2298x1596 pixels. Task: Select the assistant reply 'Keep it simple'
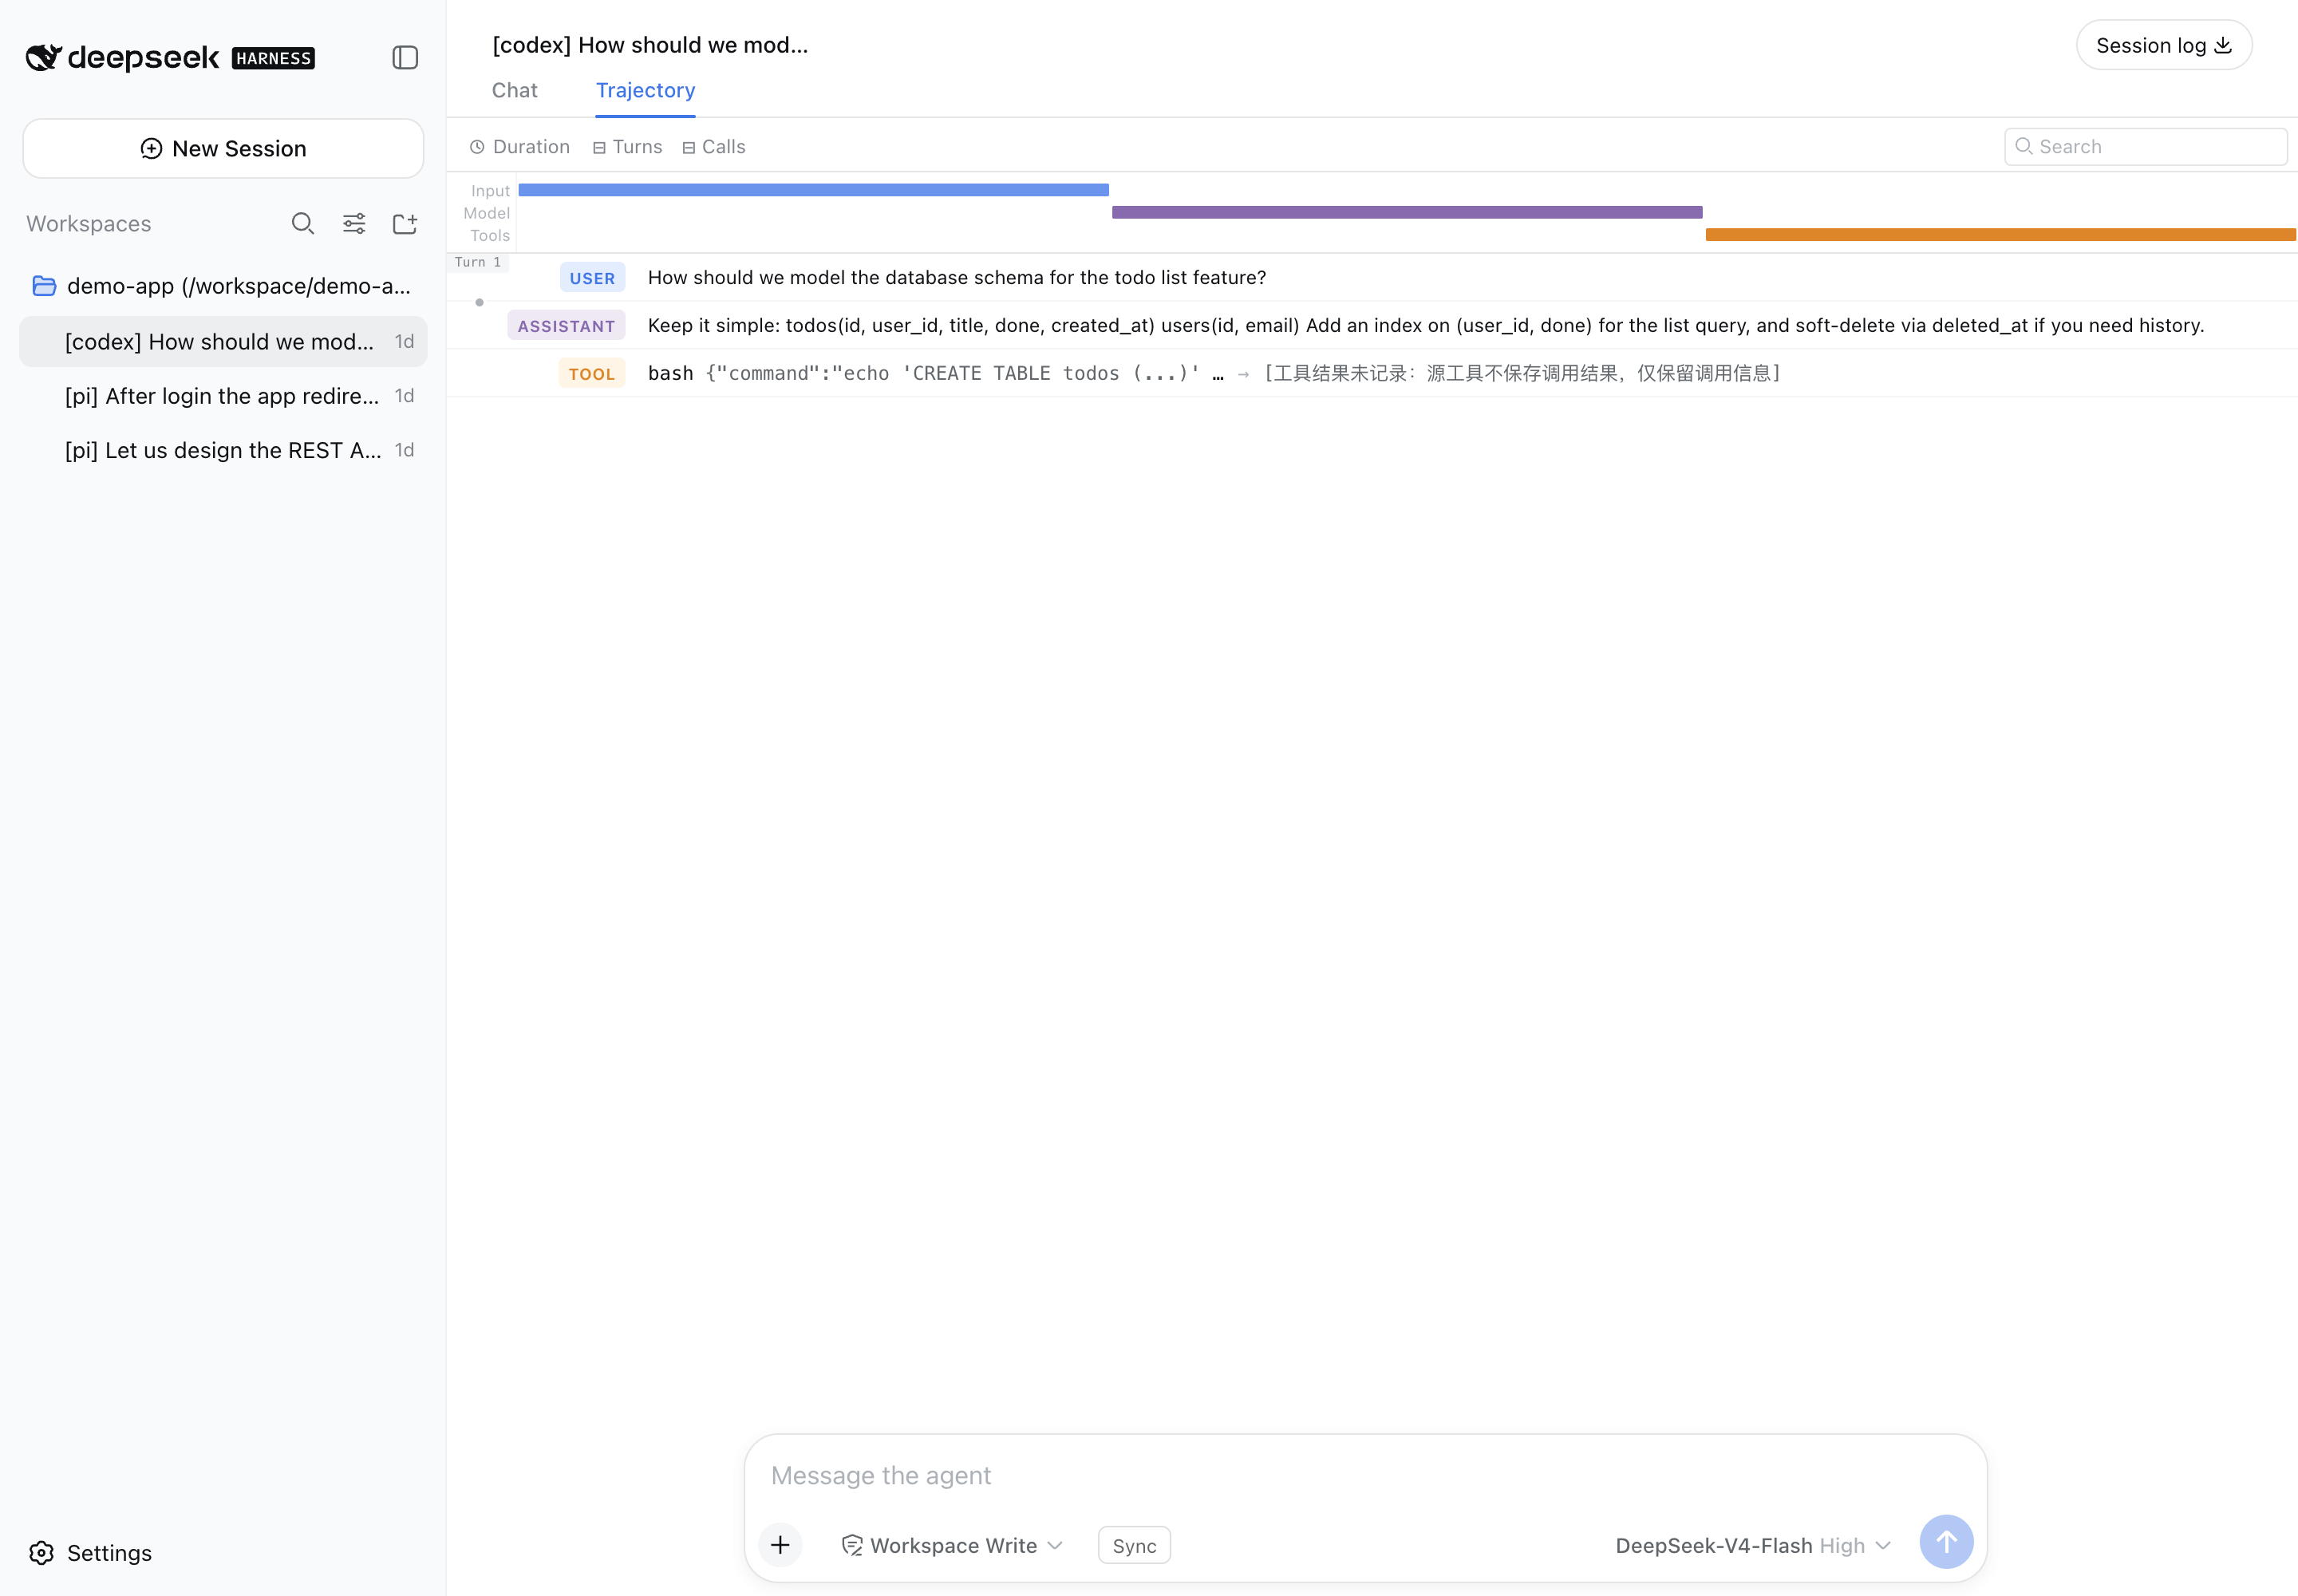[x=1426, y=326]
